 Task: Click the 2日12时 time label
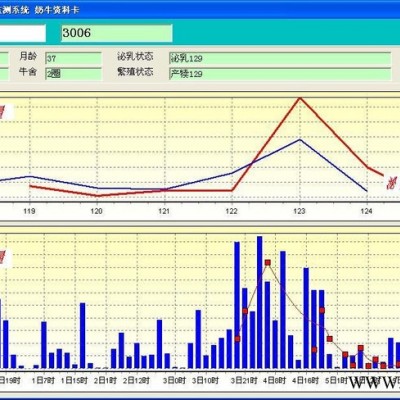[x=136, y=380]
